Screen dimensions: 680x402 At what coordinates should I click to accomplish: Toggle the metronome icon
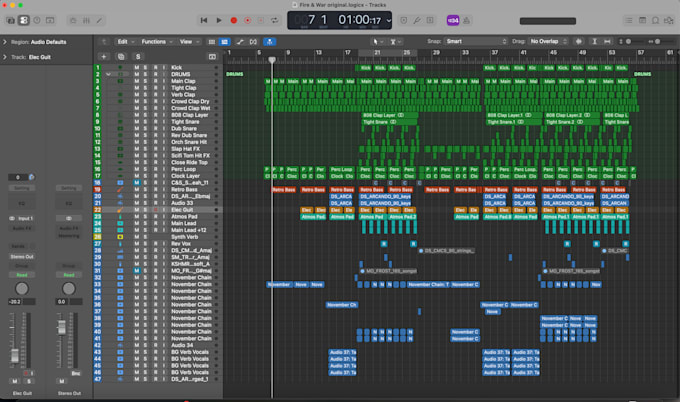[x=466, y=20]
